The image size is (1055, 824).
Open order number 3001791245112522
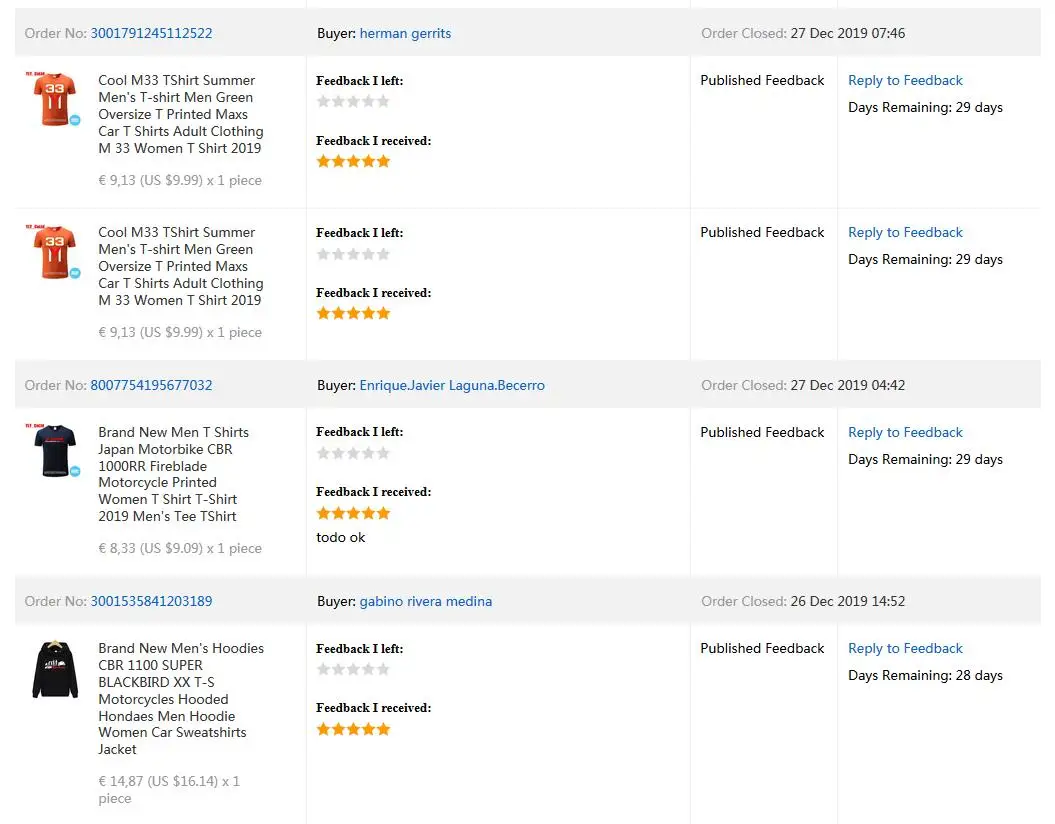click(151, 33)
